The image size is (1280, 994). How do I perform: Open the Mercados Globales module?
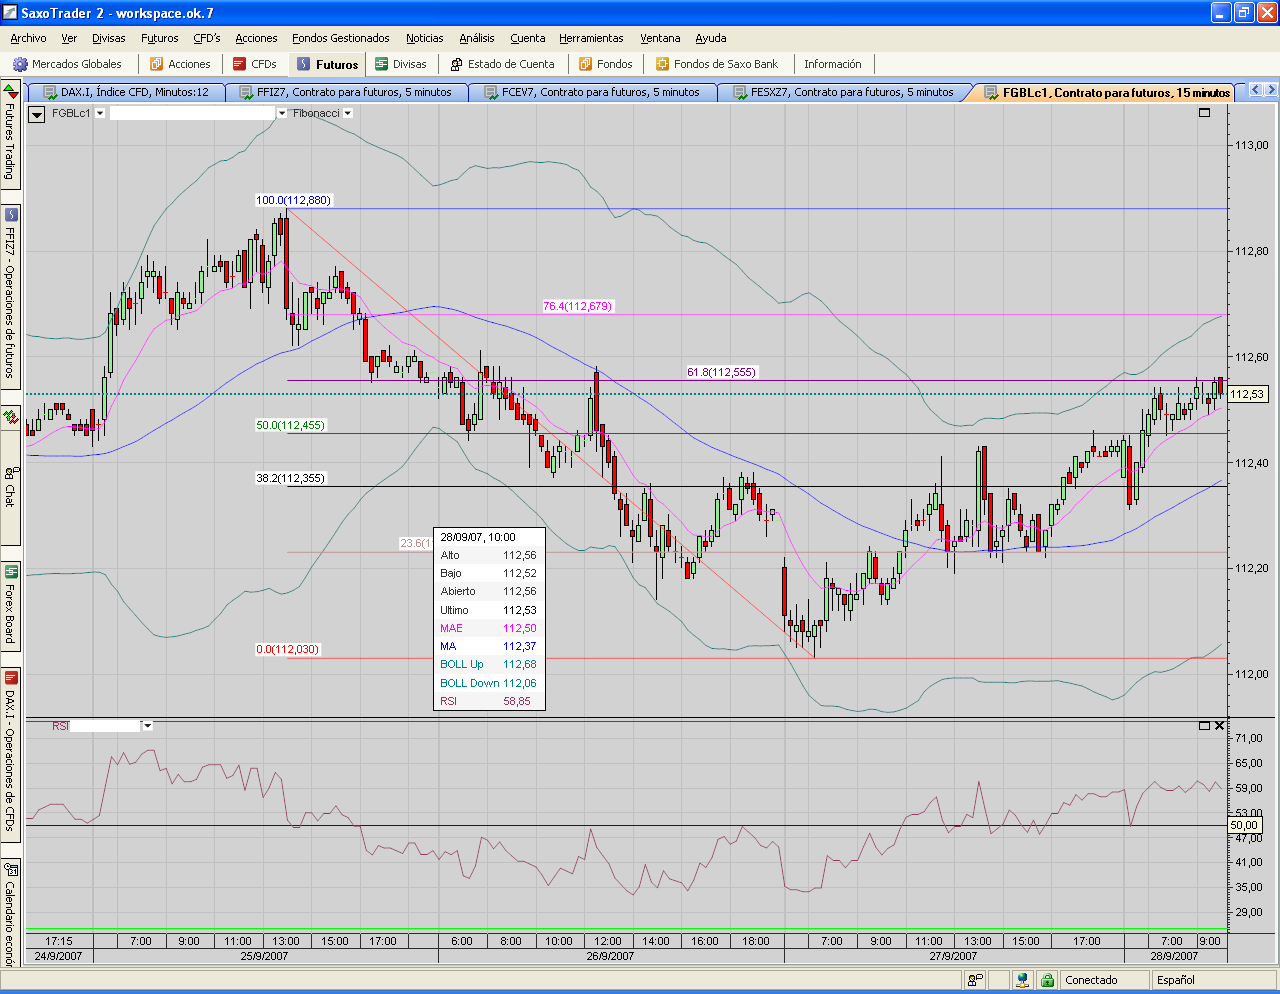[67, 64]
